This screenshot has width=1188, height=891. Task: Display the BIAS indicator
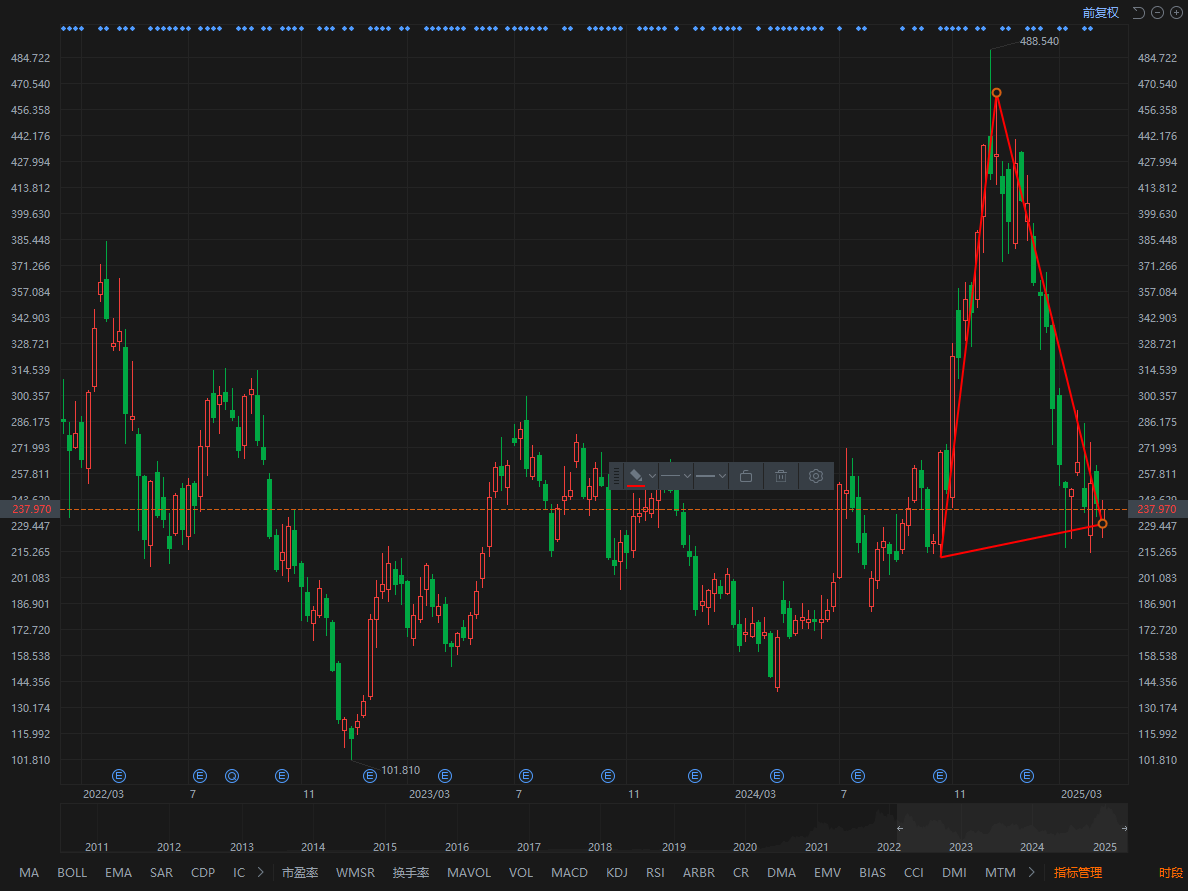[x=872, y=873]
